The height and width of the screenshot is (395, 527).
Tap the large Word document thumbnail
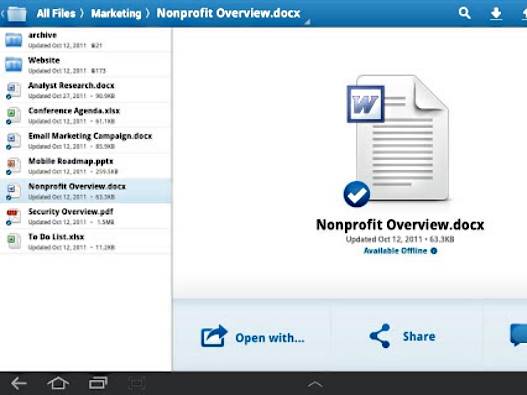coord(398,137)
